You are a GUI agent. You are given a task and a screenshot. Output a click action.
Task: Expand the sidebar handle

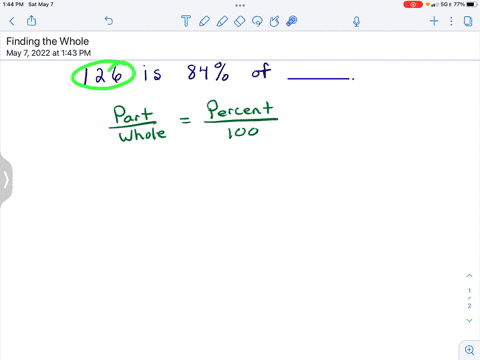coord(6,180)
